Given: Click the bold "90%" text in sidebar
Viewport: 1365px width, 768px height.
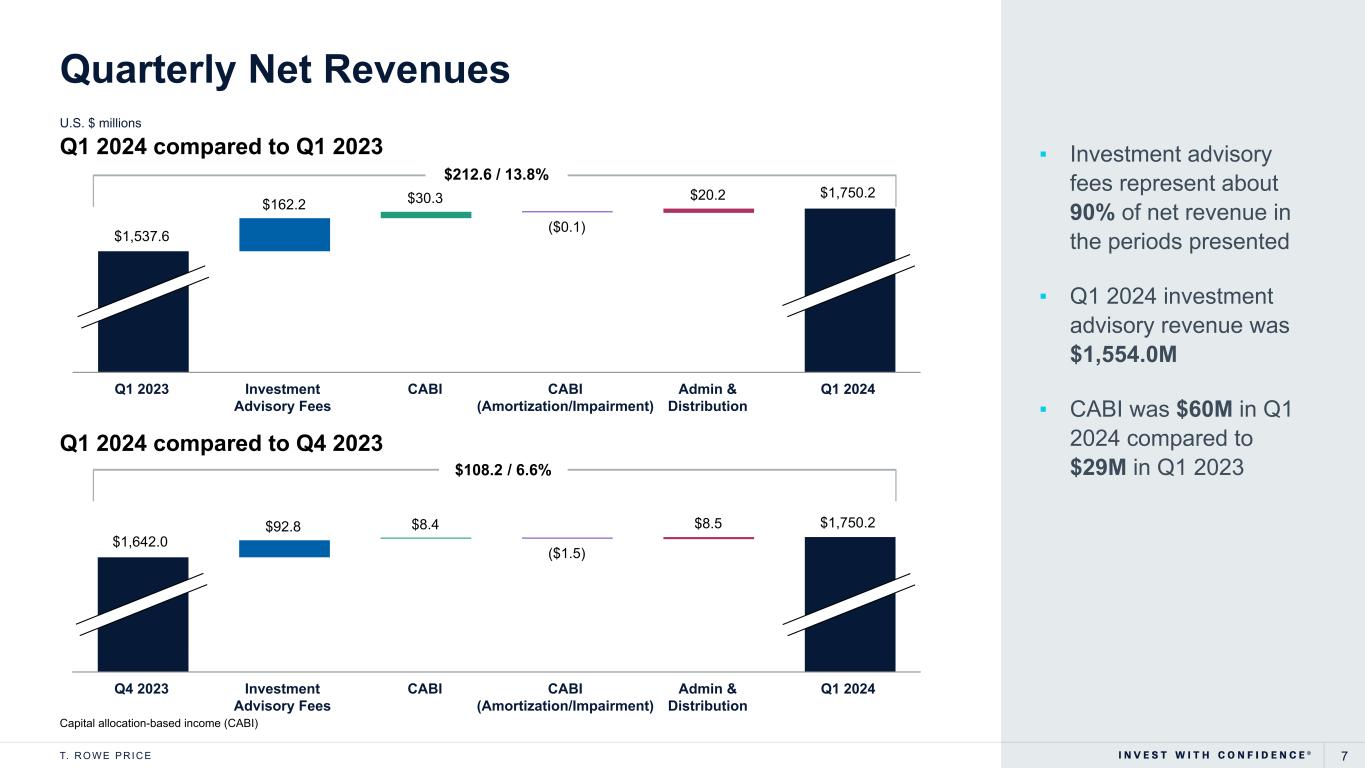Looking at the screenshot, I should tap(1092, 212).
